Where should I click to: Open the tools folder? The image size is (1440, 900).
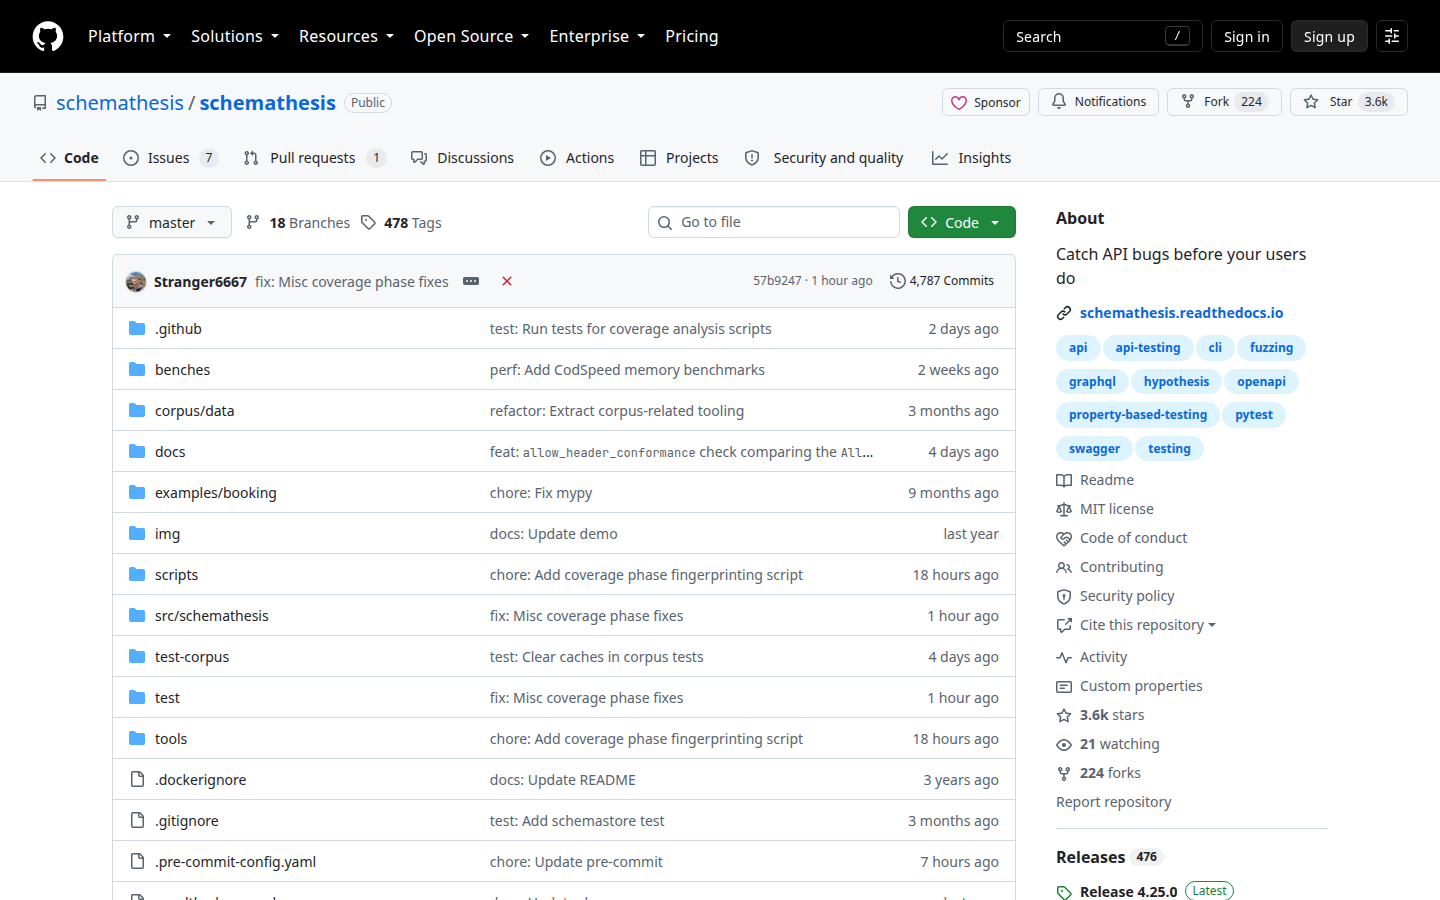click(171, 739)
